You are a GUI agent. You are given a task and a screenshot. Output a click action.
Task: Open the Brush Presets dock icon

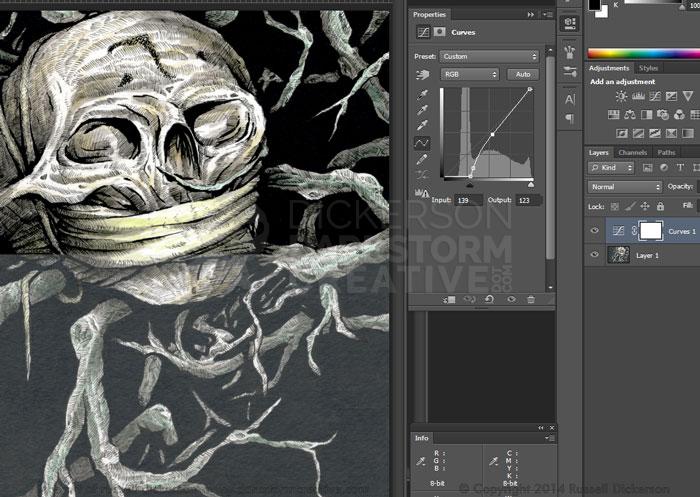click(570, 51)
